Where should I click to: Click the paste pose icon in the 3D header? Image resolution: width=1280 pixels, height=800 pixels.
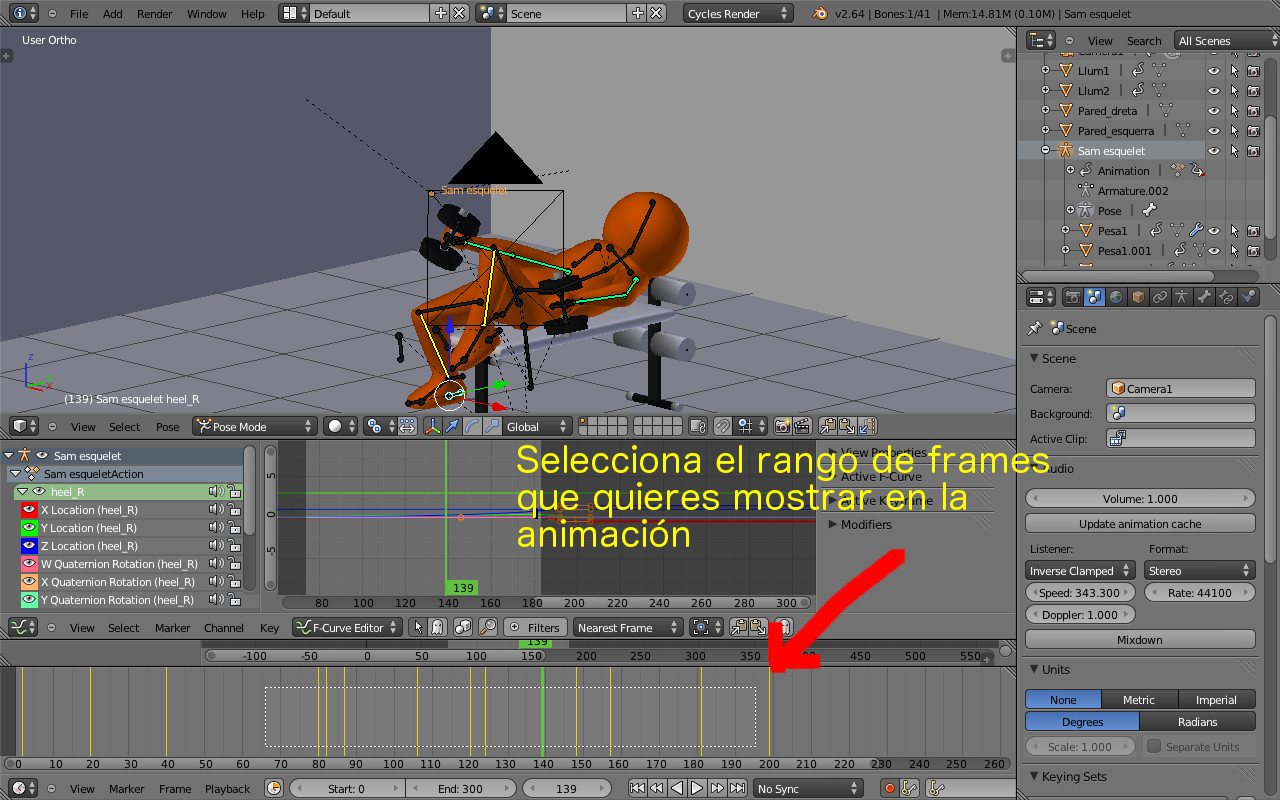click(847, 426)
